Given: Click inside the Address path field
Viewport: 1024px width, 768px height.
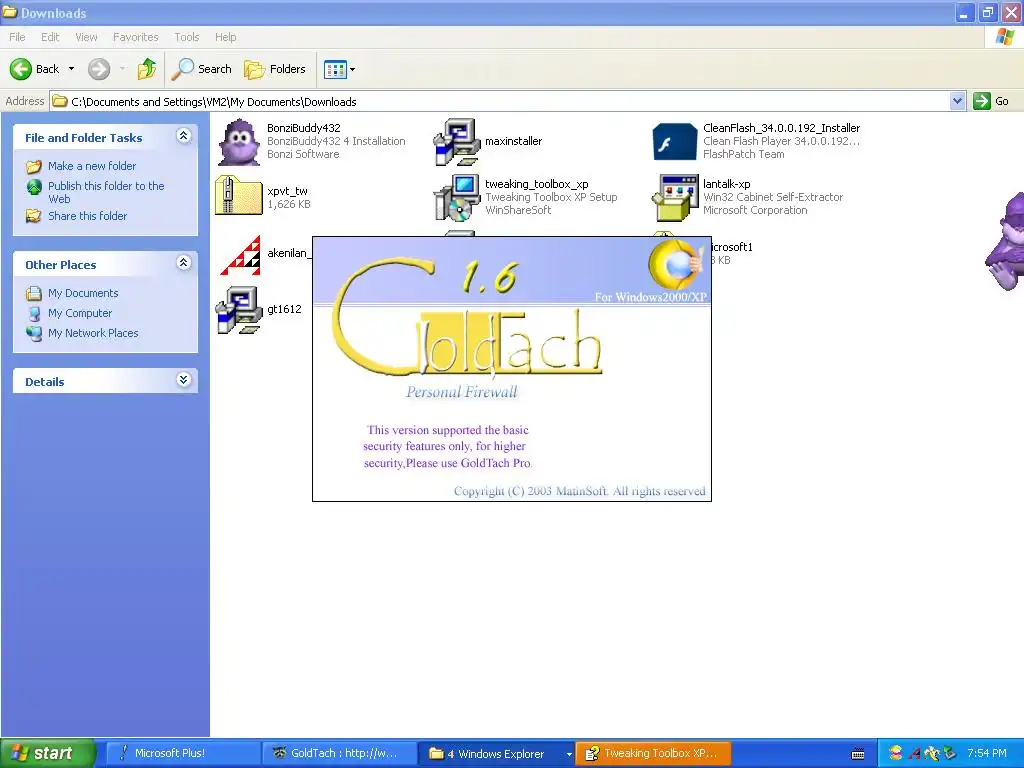Looking at the screenshot, I should point(500,101).
